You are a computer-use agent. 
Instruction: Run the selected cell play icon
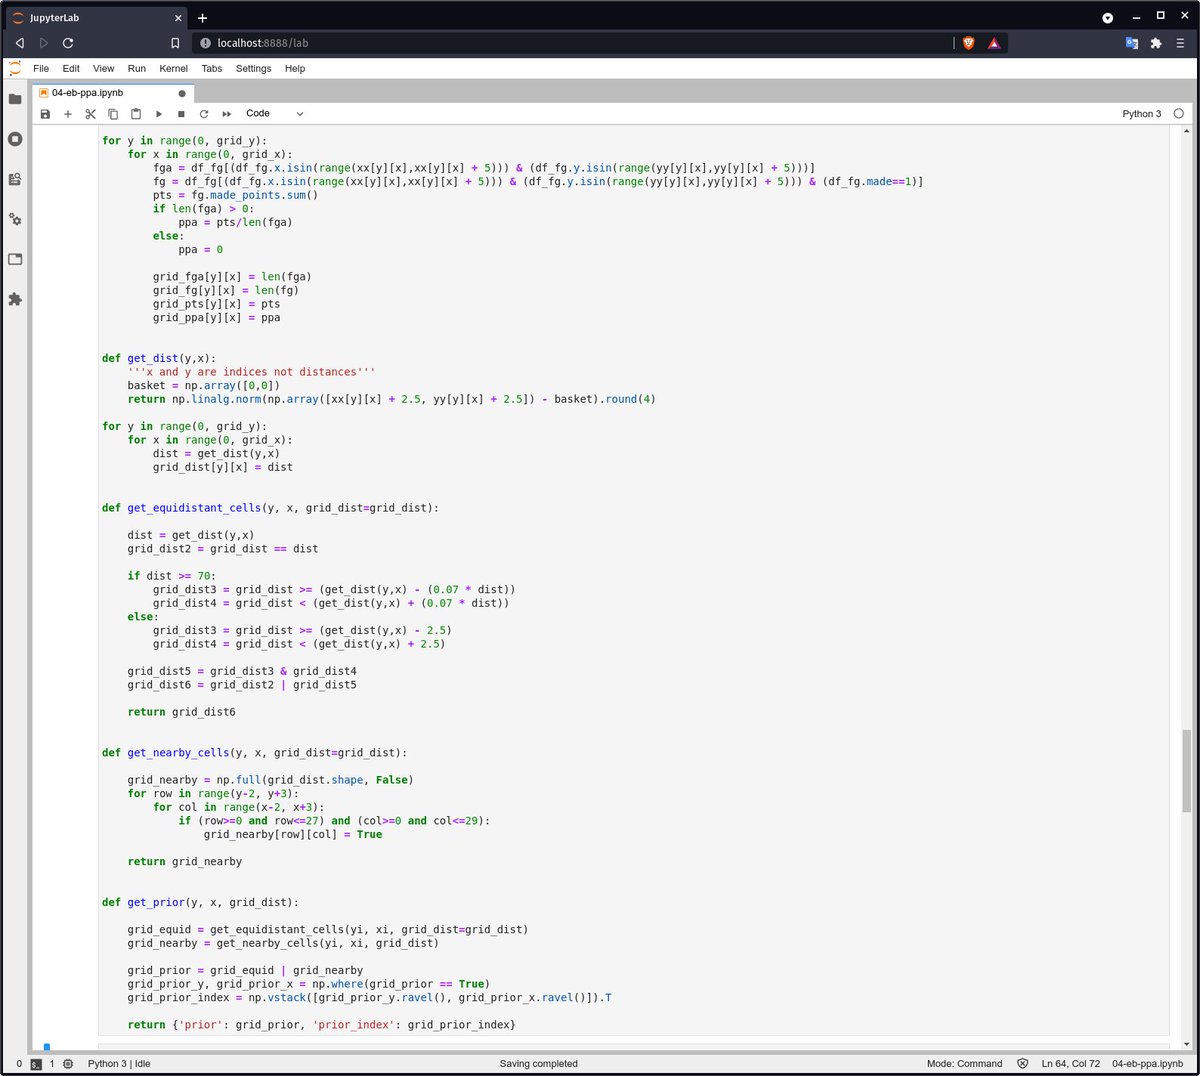159,114
